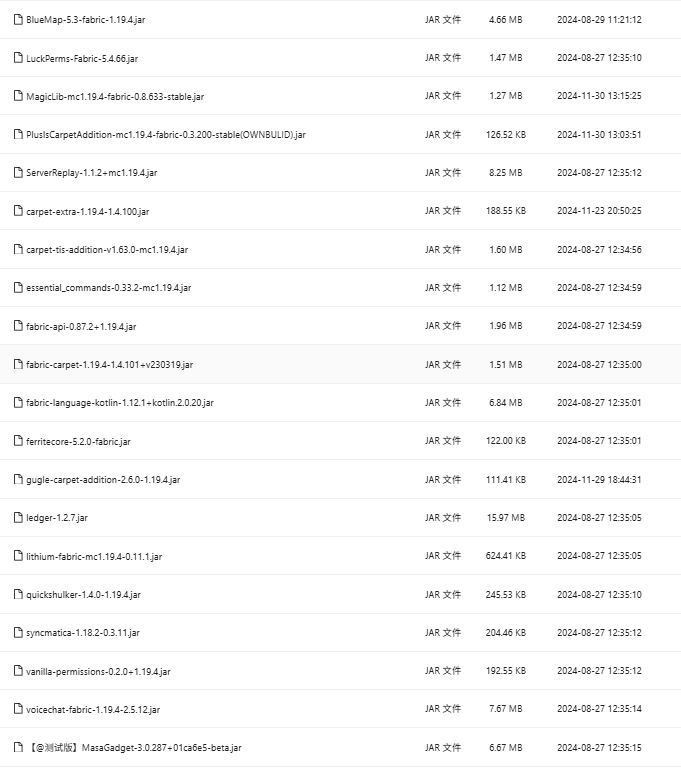Select fabric-language-kotlin-1.12.1+kotlin.2.0.20.jar
The width and height of the screenshot is (681, 773).
120,402
